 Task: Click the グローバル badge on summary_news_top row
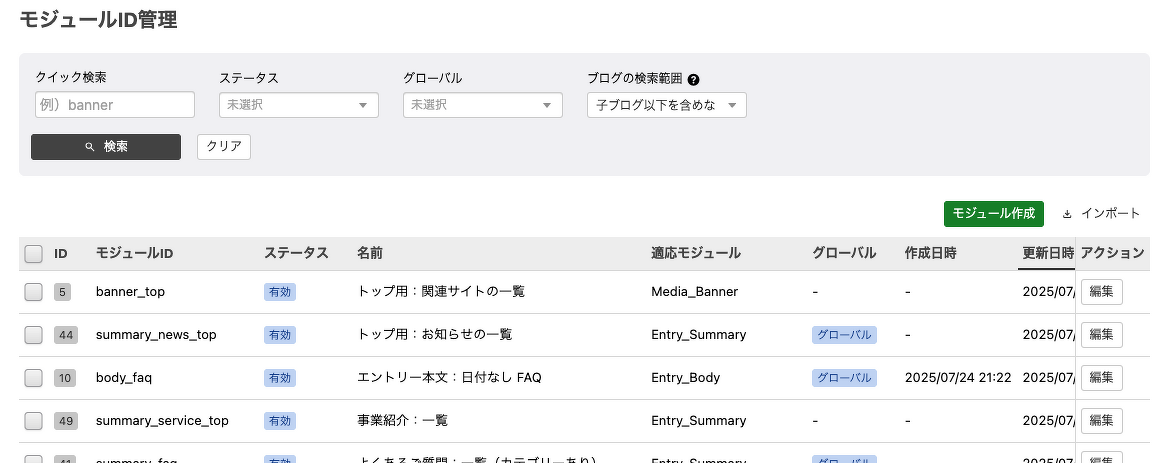point(844,335)
